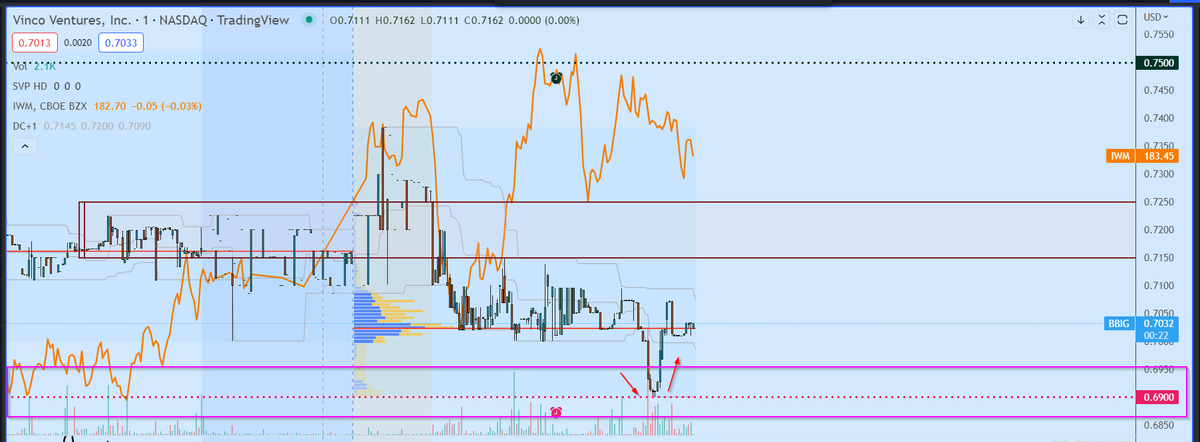Open the USD currency dropdown

pyautogui.click(x=1155, y=17)
